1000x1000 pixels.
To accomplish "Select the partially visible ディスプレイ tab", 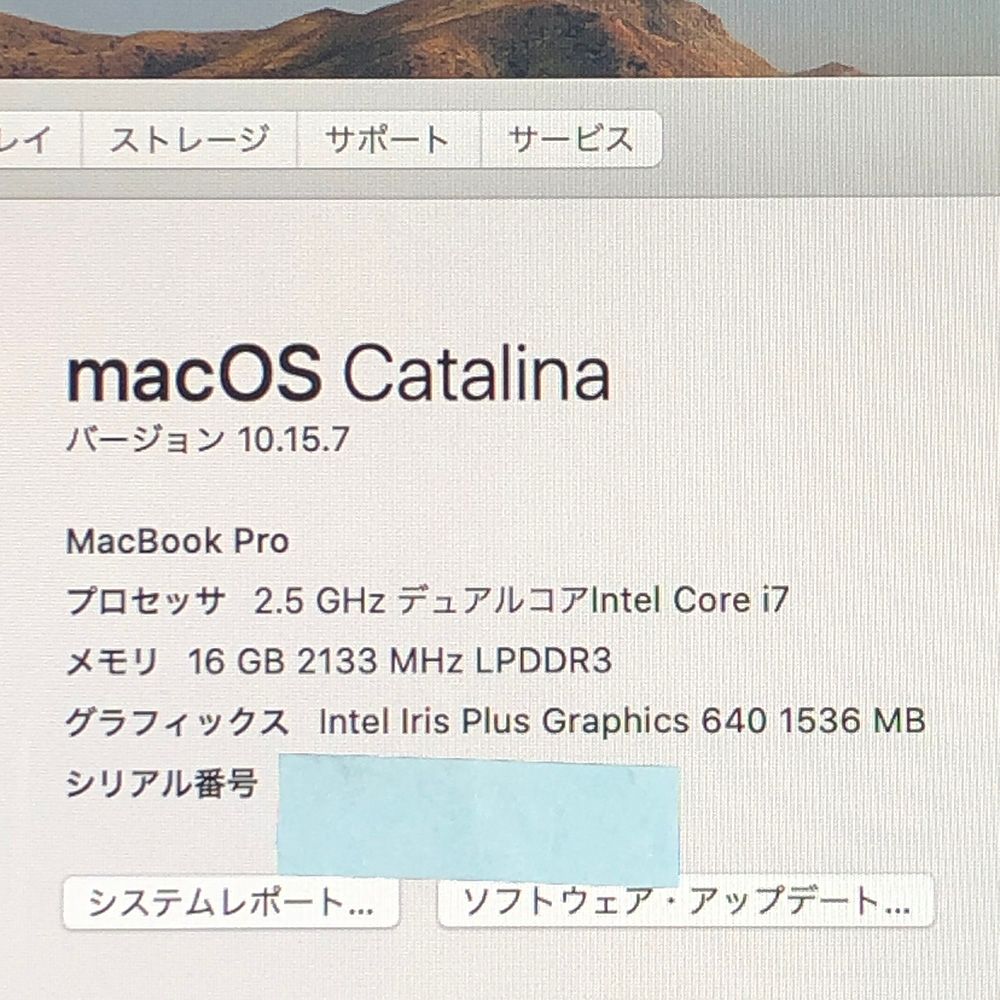I will [40, 139].
